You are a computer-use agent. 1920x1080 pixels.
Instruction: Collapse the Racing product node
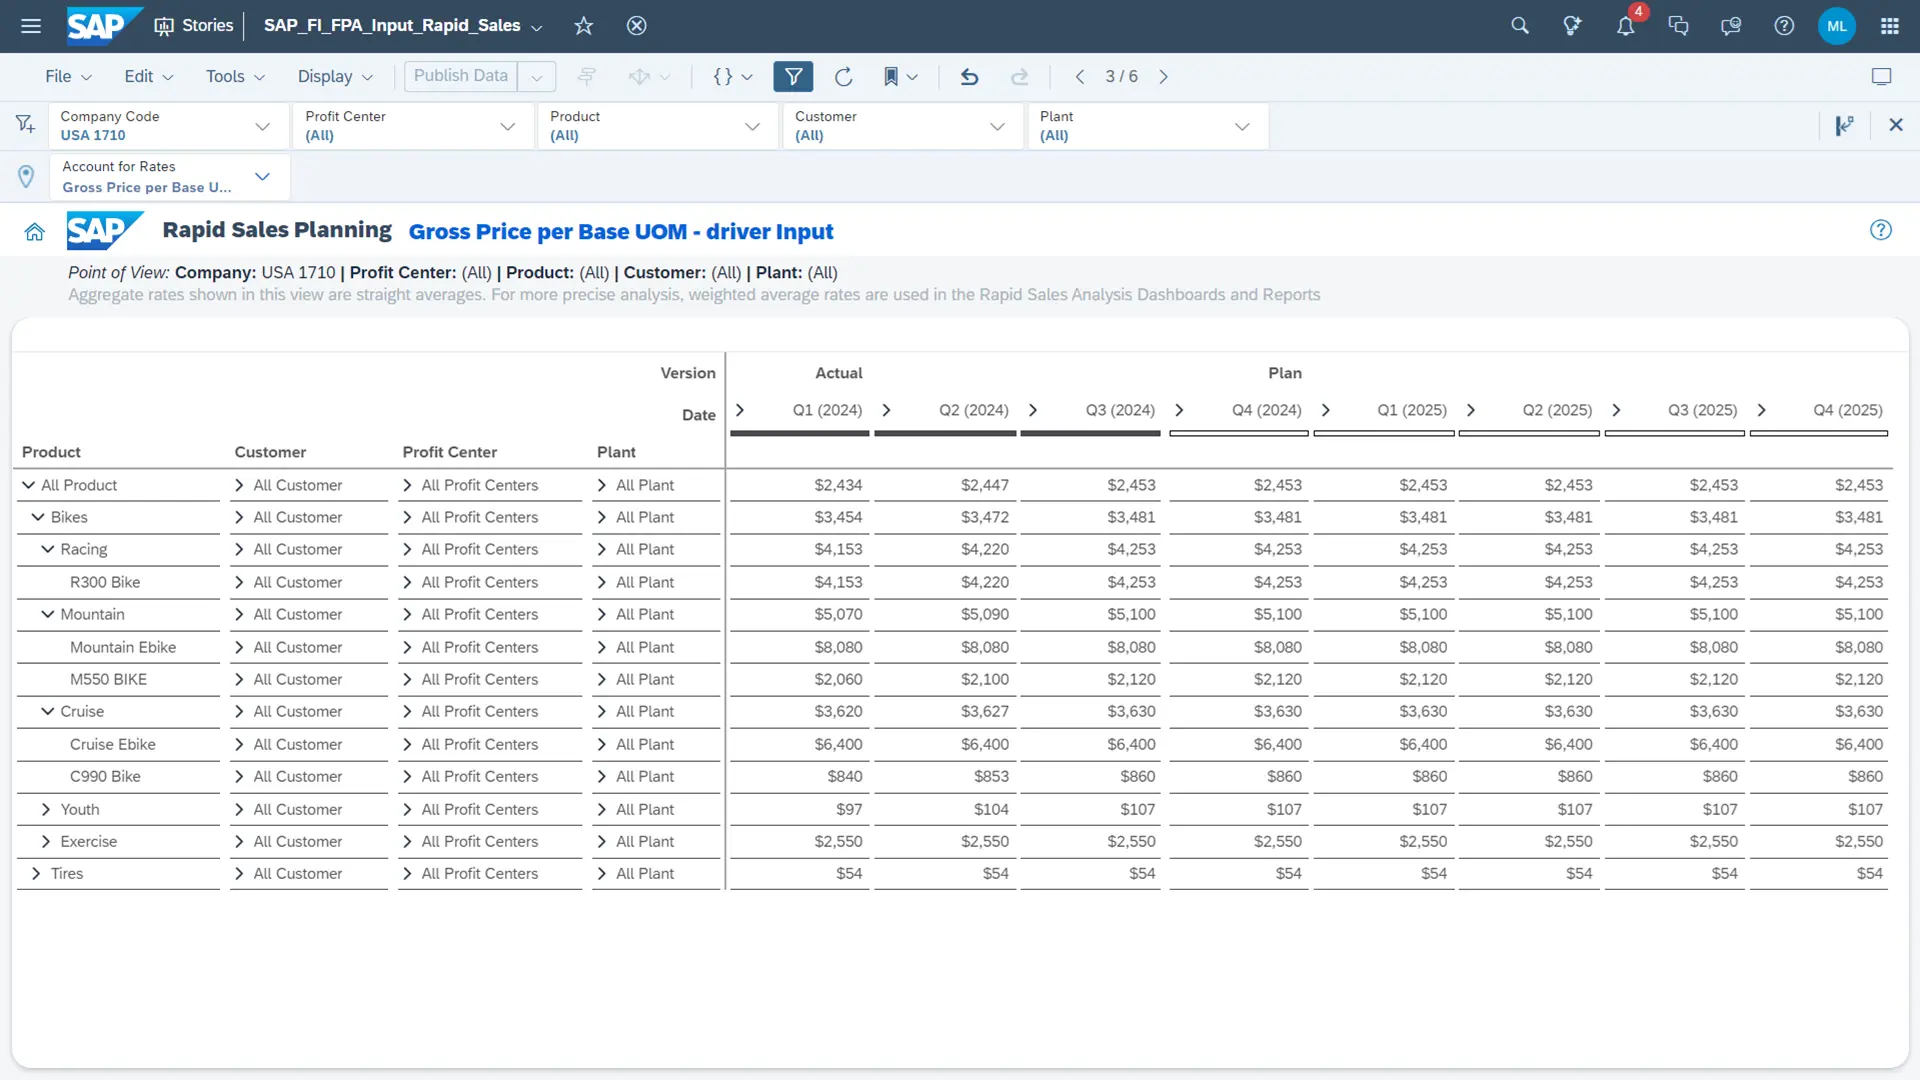47,549
